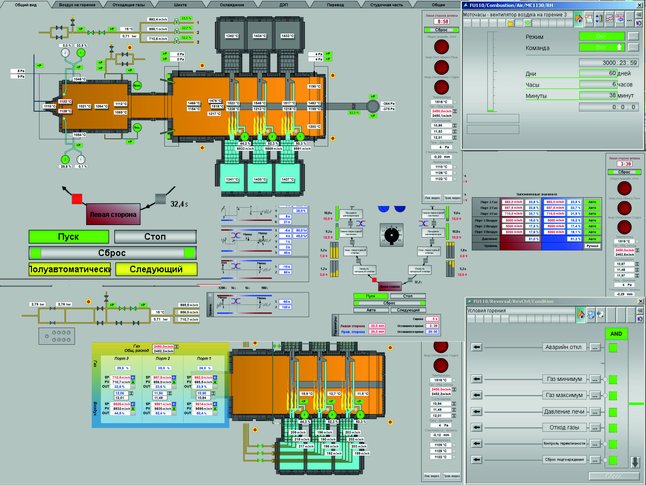Open the ellipsis button beside Аварийн откл
Image resolution: width=646 pixels, height=485 pixels.
(x=595, y=347)
